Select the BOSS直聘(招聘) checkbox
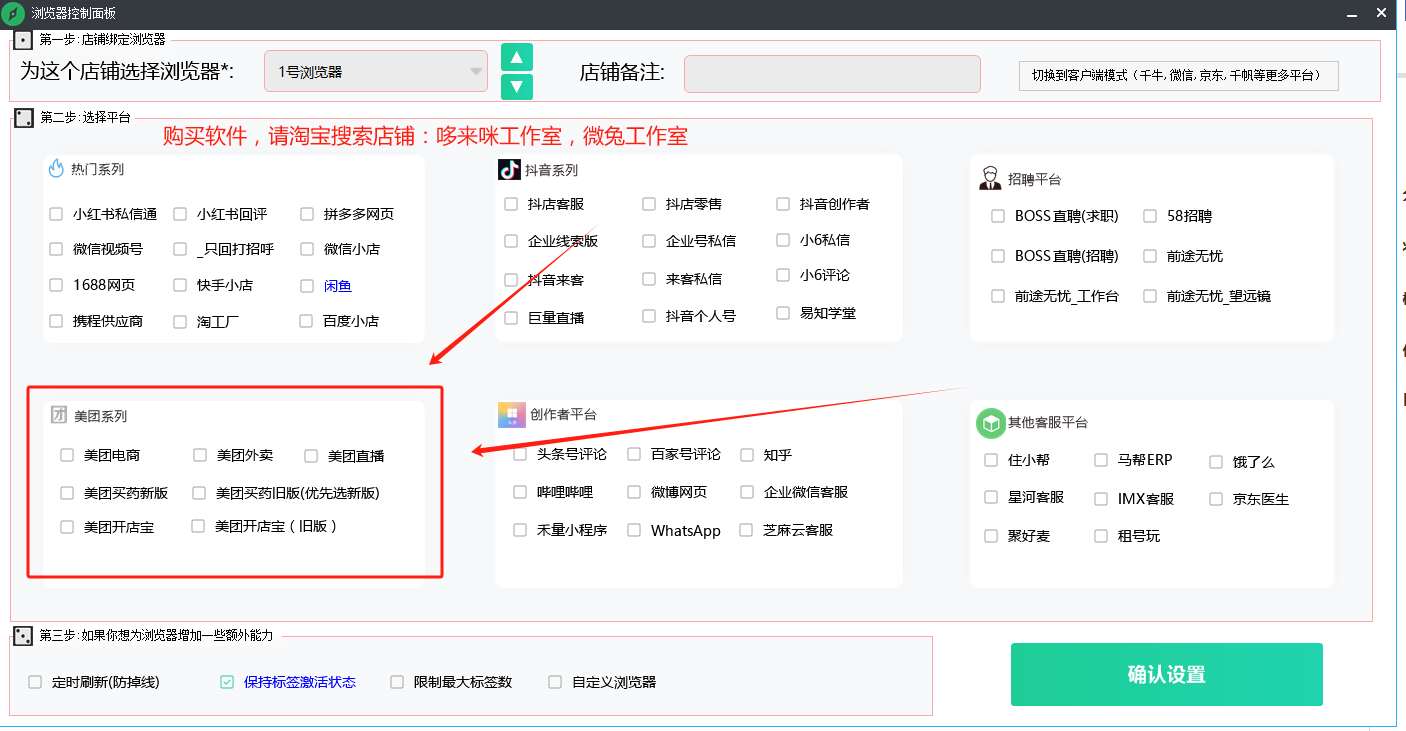 [x=998, y=256]
